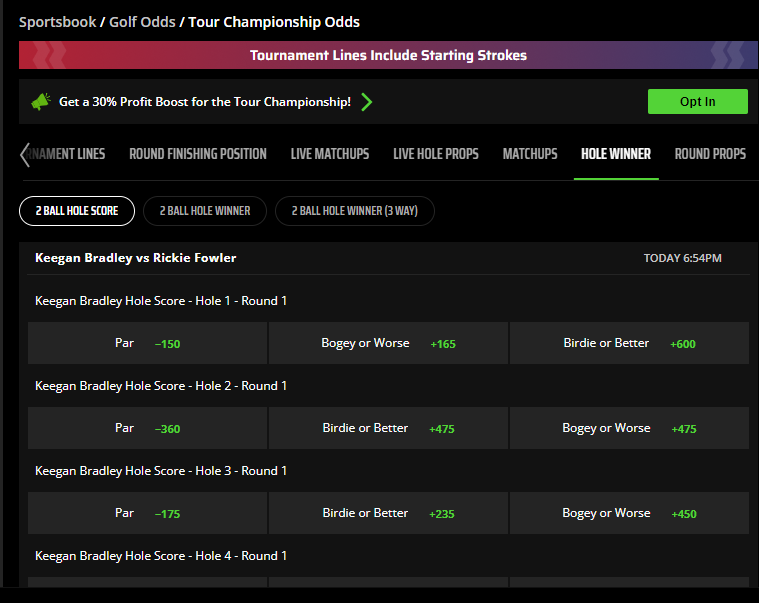Bet Hole 2 Bogey or Worse +475
The image size is (759, 603).
629,428
